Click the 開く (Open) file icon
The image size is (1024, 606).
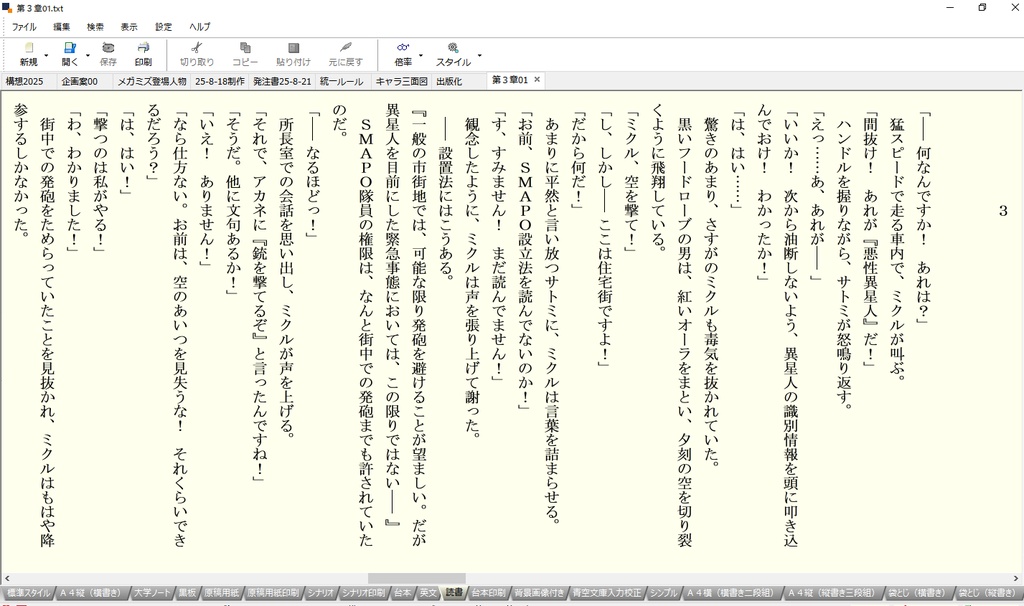69,48
